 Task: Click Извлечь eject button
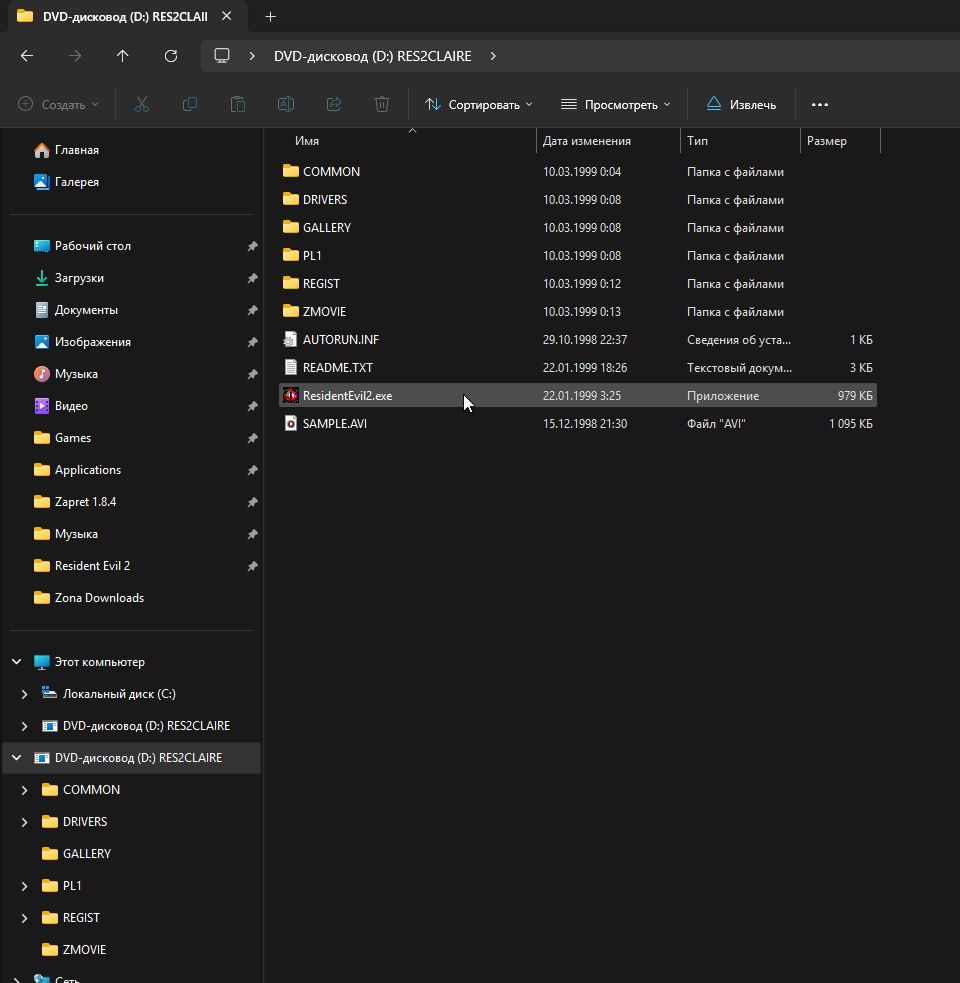click(741, 104)
